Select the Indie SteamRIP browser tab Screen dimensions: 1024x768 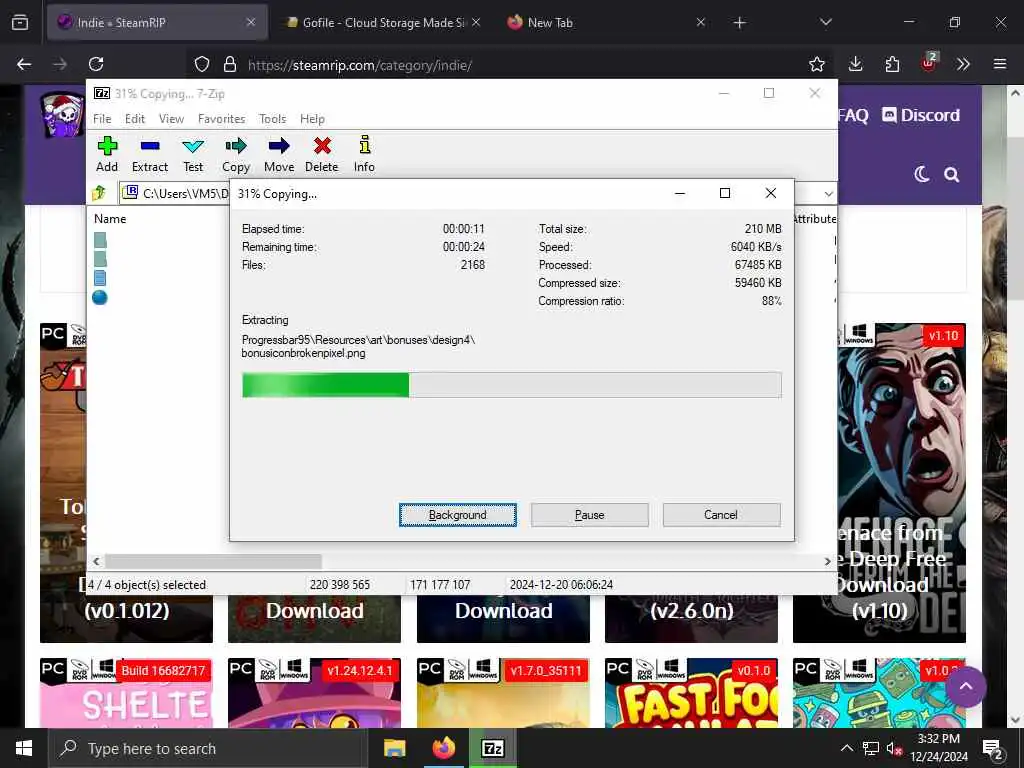(x=157, y=22)
